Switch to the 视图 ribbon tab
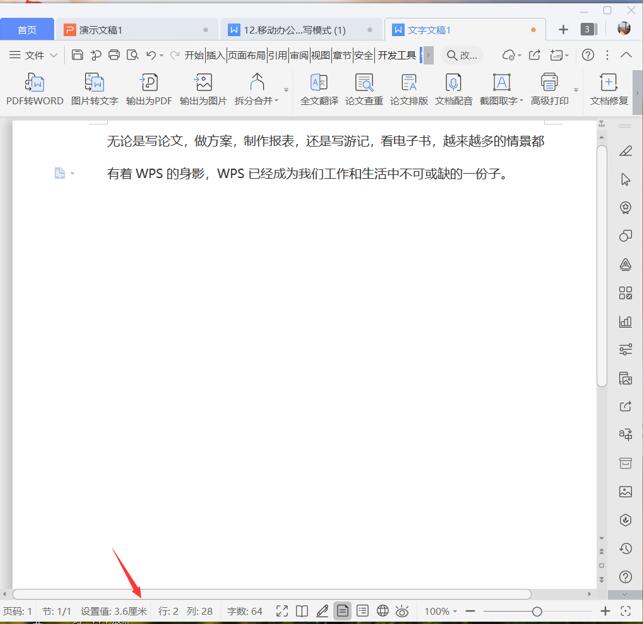Viewport: 643px width, 624px height. [321, 55]
